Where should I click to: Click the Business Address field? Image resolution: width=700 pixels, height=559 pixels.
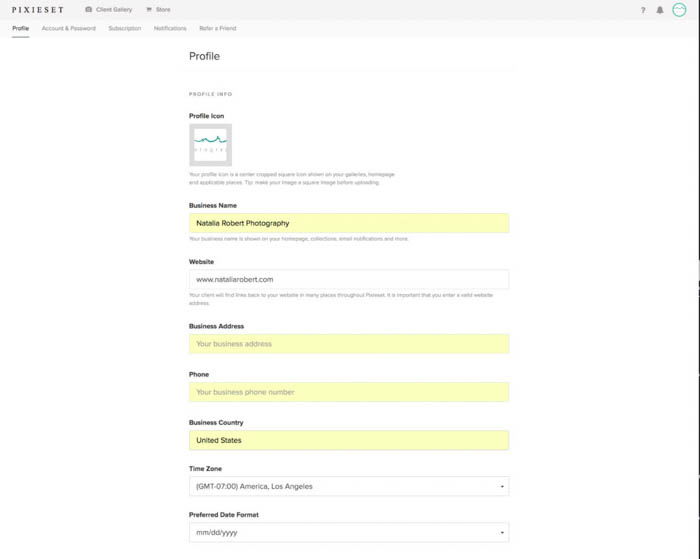pos(348,343)
